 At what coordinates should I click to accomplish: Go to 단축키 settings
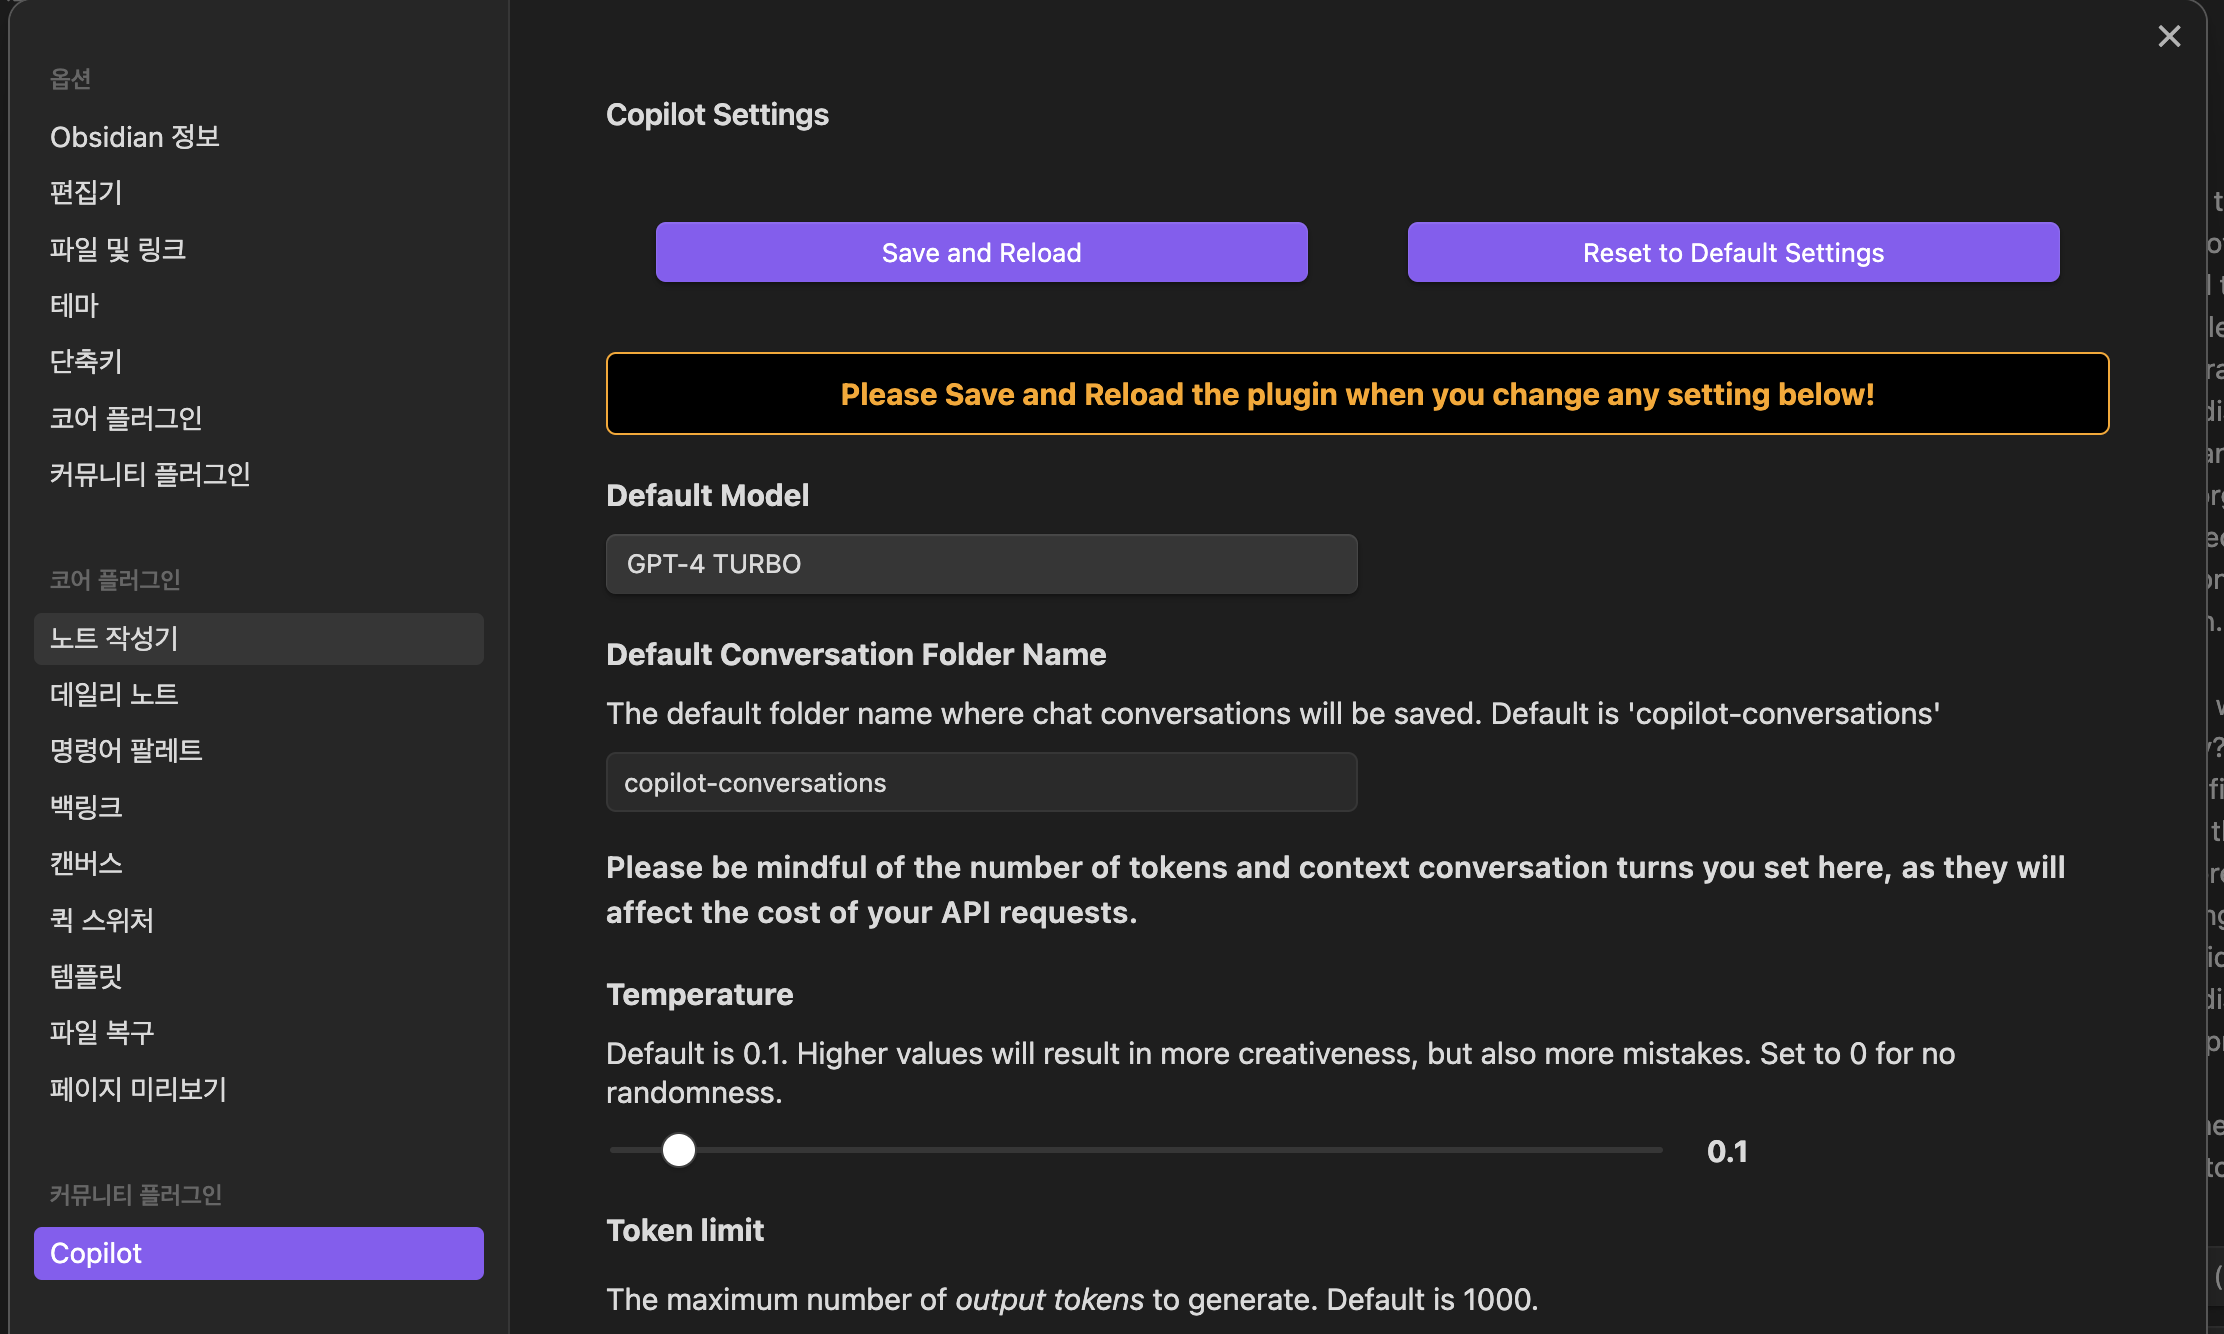coord(86,361)
